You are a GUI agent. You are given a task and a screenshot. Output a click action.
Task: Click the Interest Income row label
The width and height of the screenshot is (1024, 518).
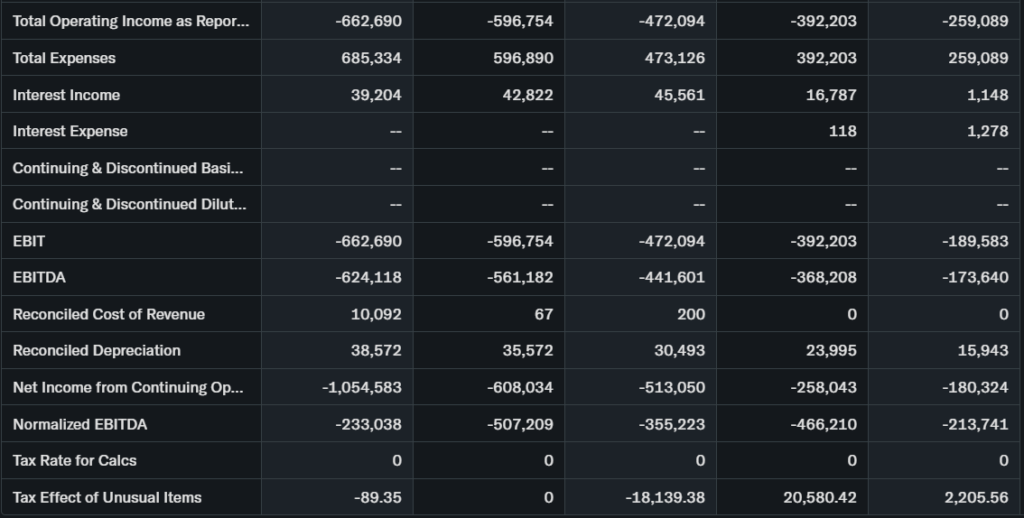coord(66,95)
